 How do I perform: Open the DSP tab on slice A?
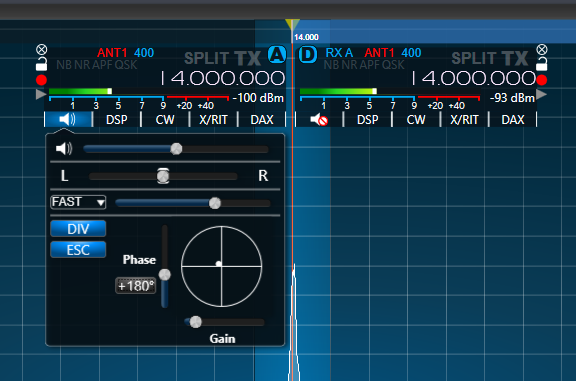[116, 120]
